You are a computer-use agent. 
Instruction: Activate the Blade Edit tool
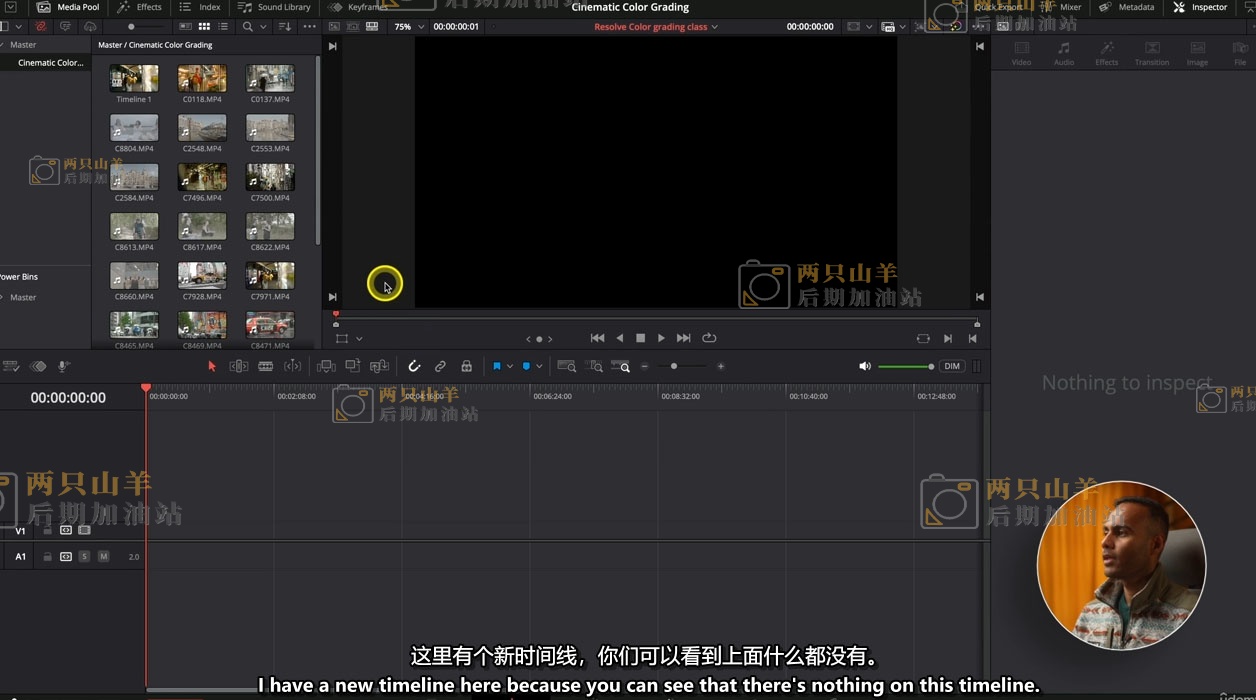(x=265, y=367)
